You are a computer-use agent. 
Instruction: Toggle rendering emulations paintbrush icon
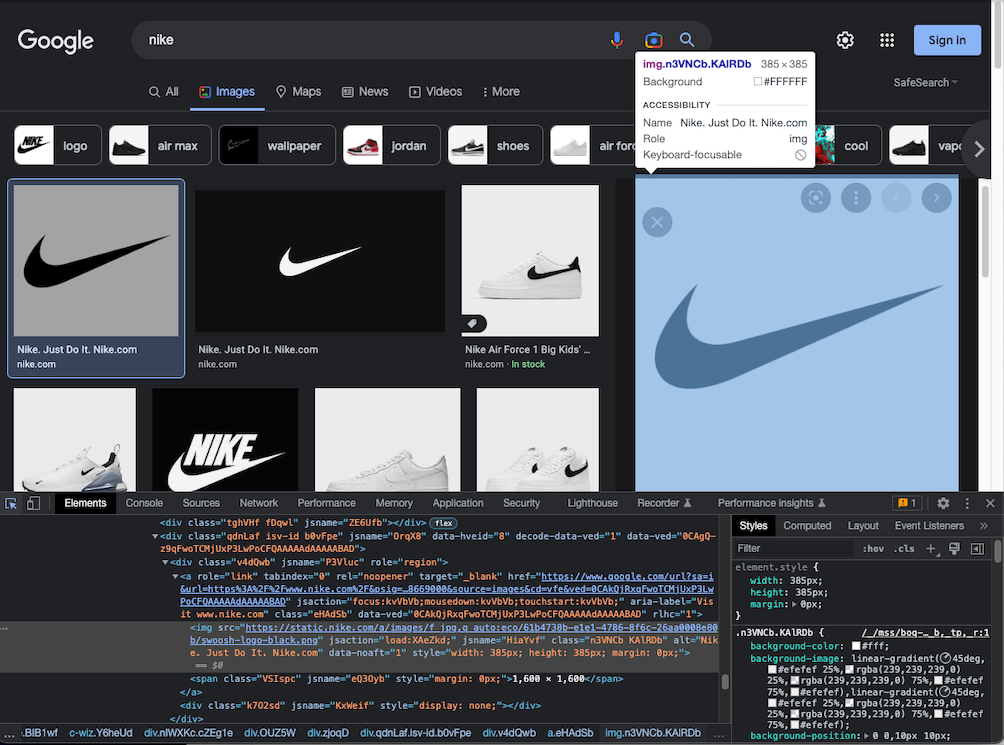[954, 549]
